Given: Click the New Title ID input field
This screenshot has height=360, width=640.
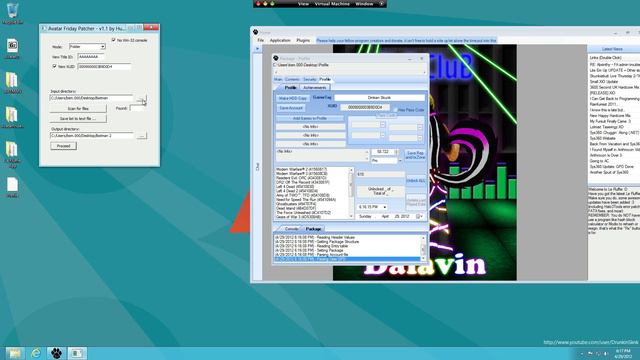Looking at the screenshot, I should (90, 57).
